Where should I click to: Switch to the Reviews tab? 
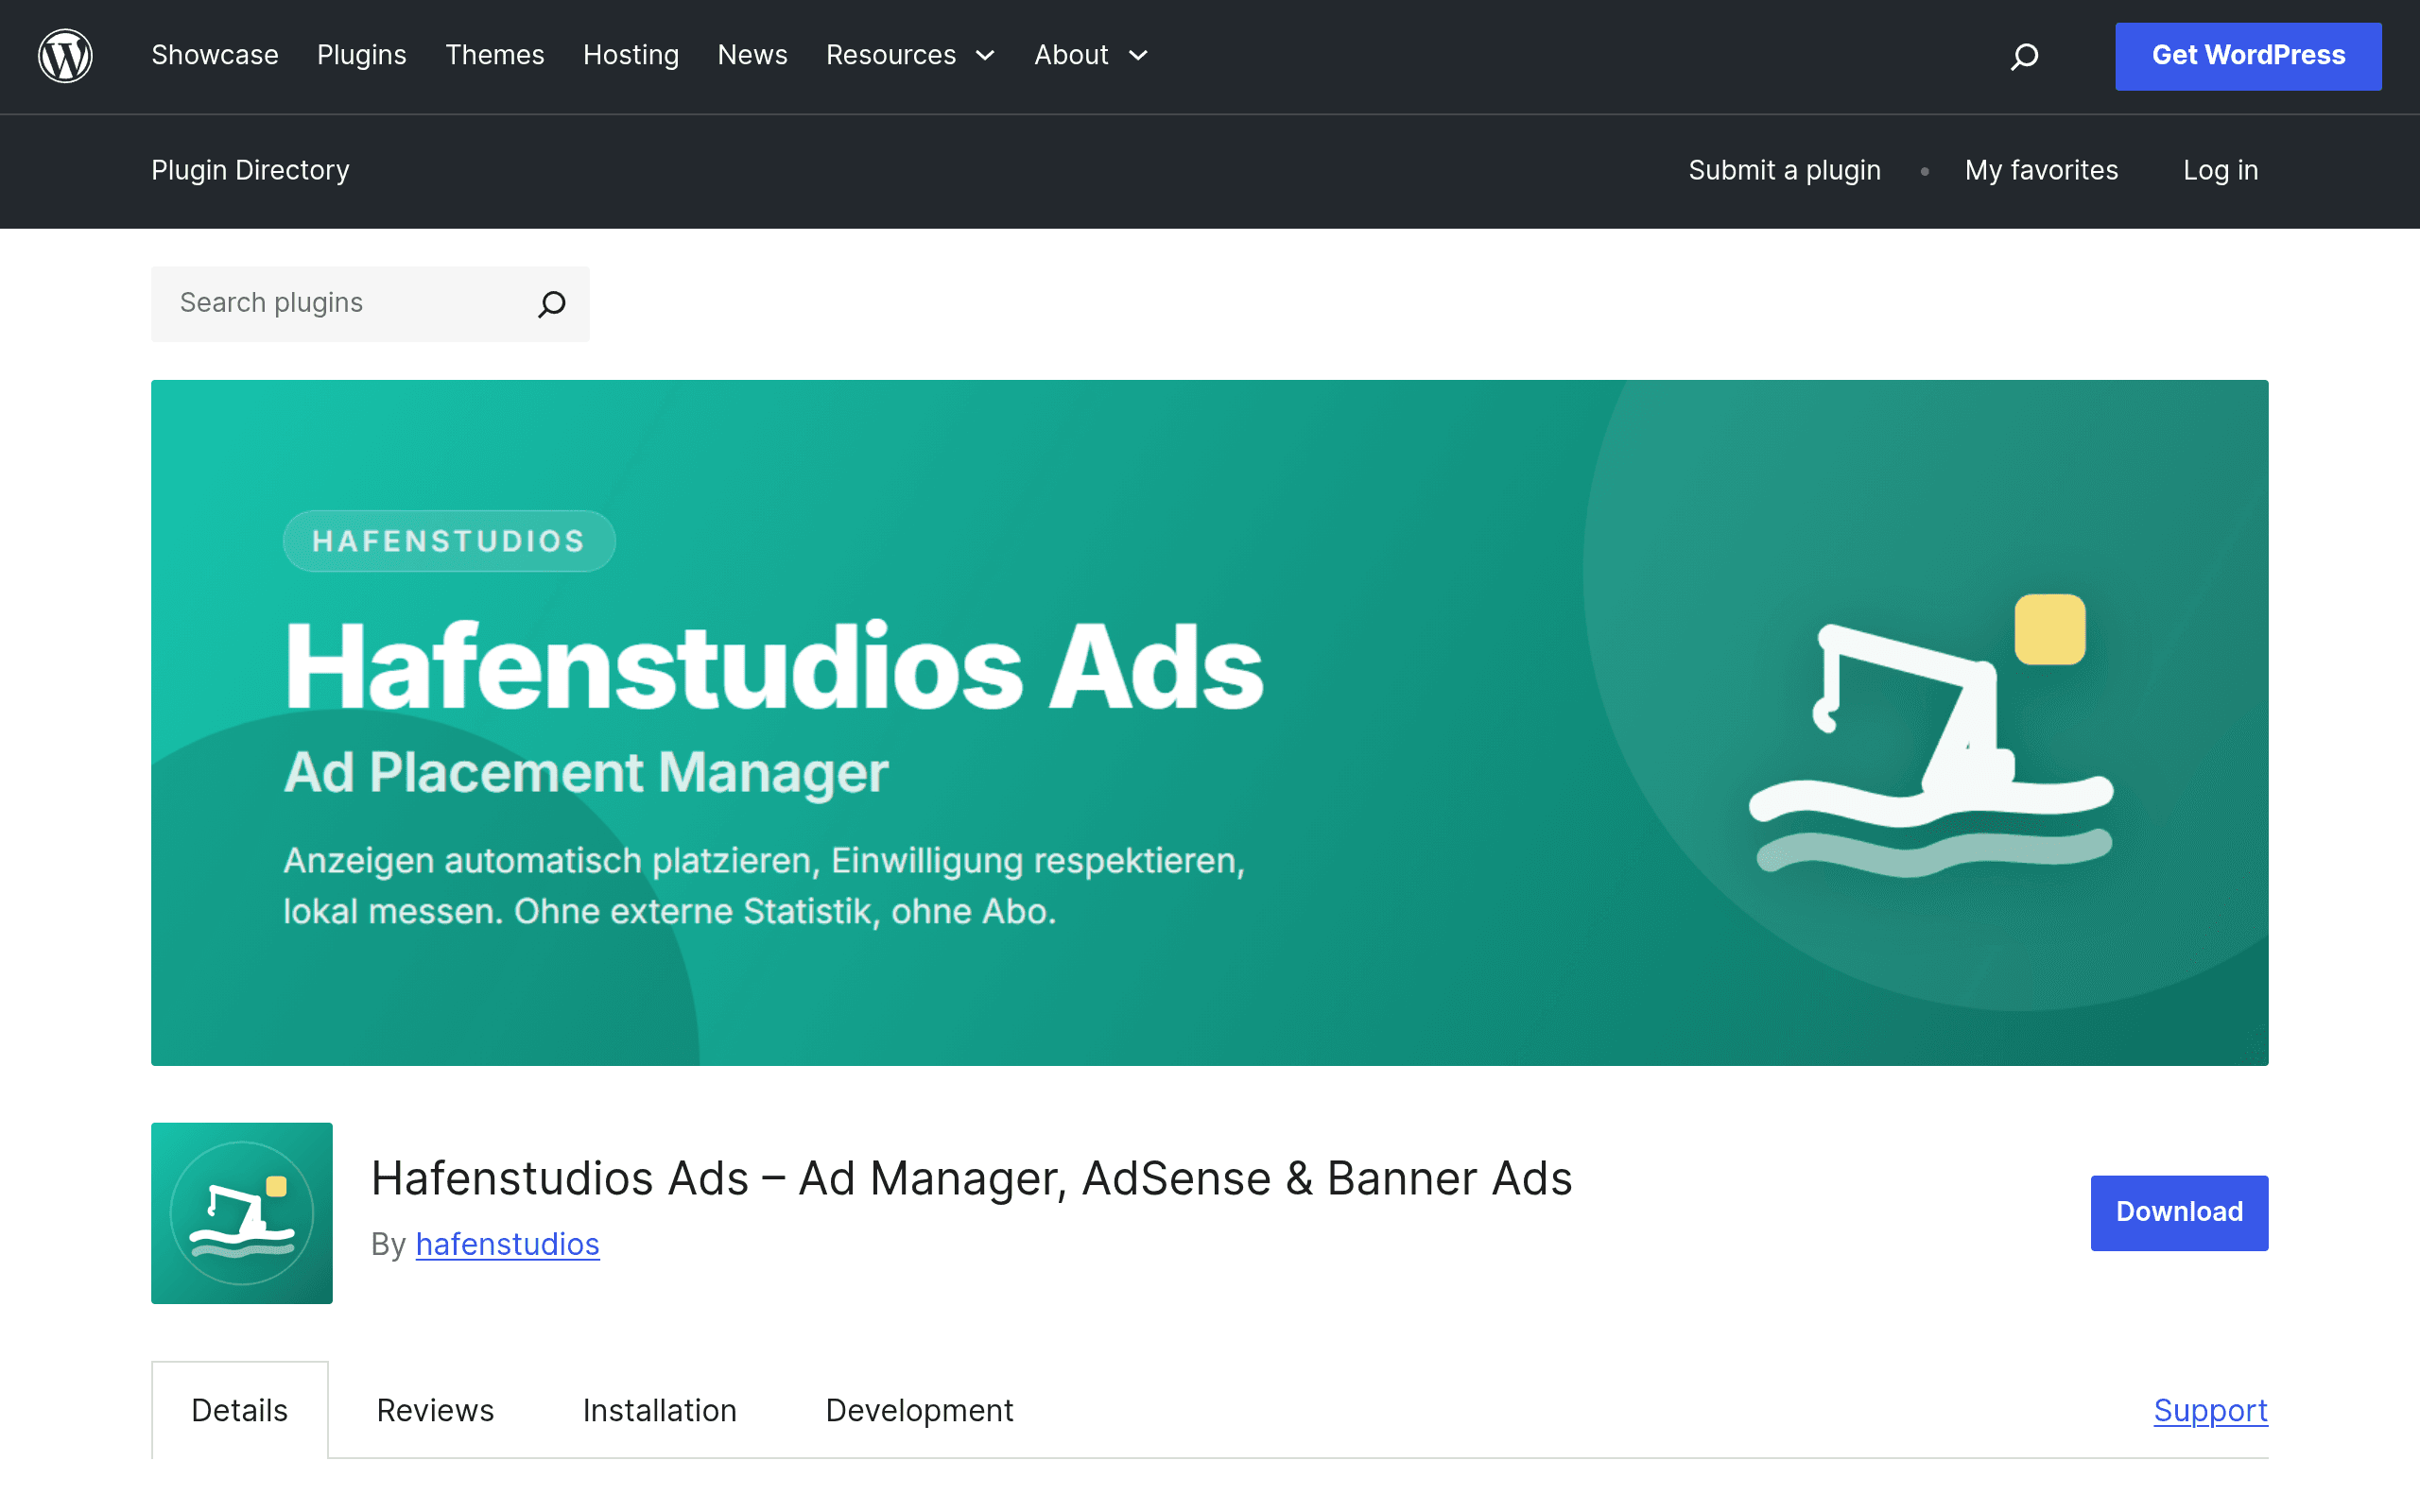click(x=435, y=1410)
